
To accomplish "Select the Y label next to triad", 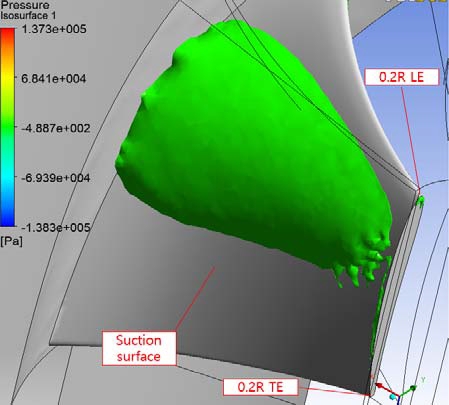I will (423, 380).
